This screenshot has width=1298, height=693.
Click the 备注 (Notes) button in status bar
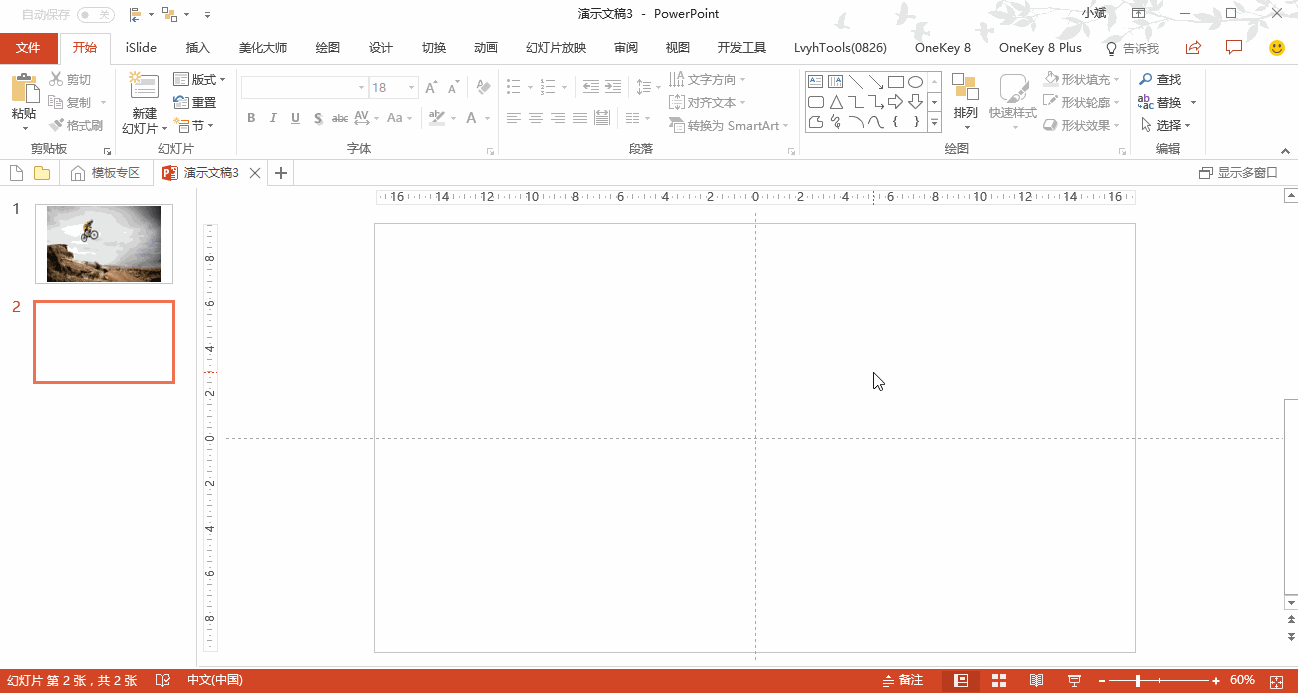click(903, 680)
